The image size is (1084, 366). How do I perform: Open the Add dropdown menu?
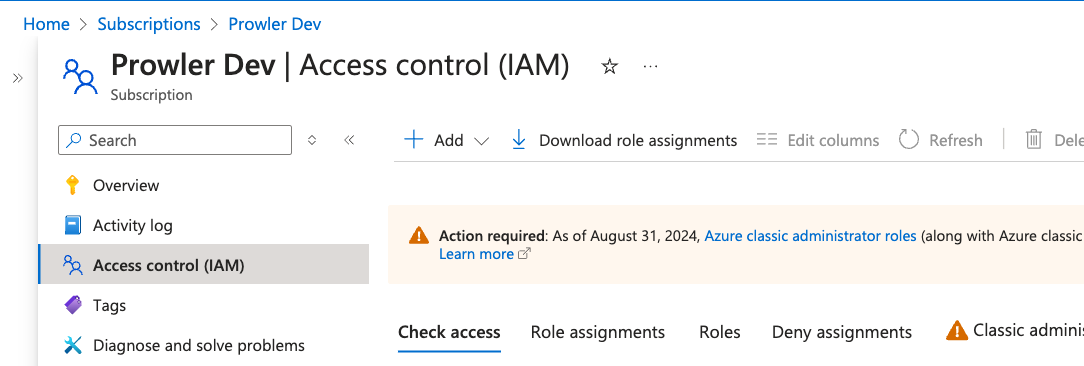(x=447, y=140)
